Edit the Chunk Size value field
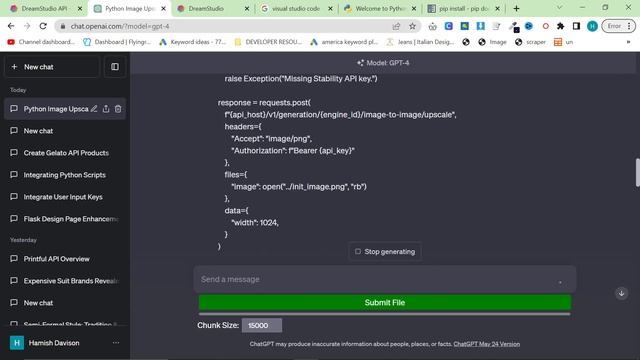The height and width of the screenshot is (360, 640). 262,325
